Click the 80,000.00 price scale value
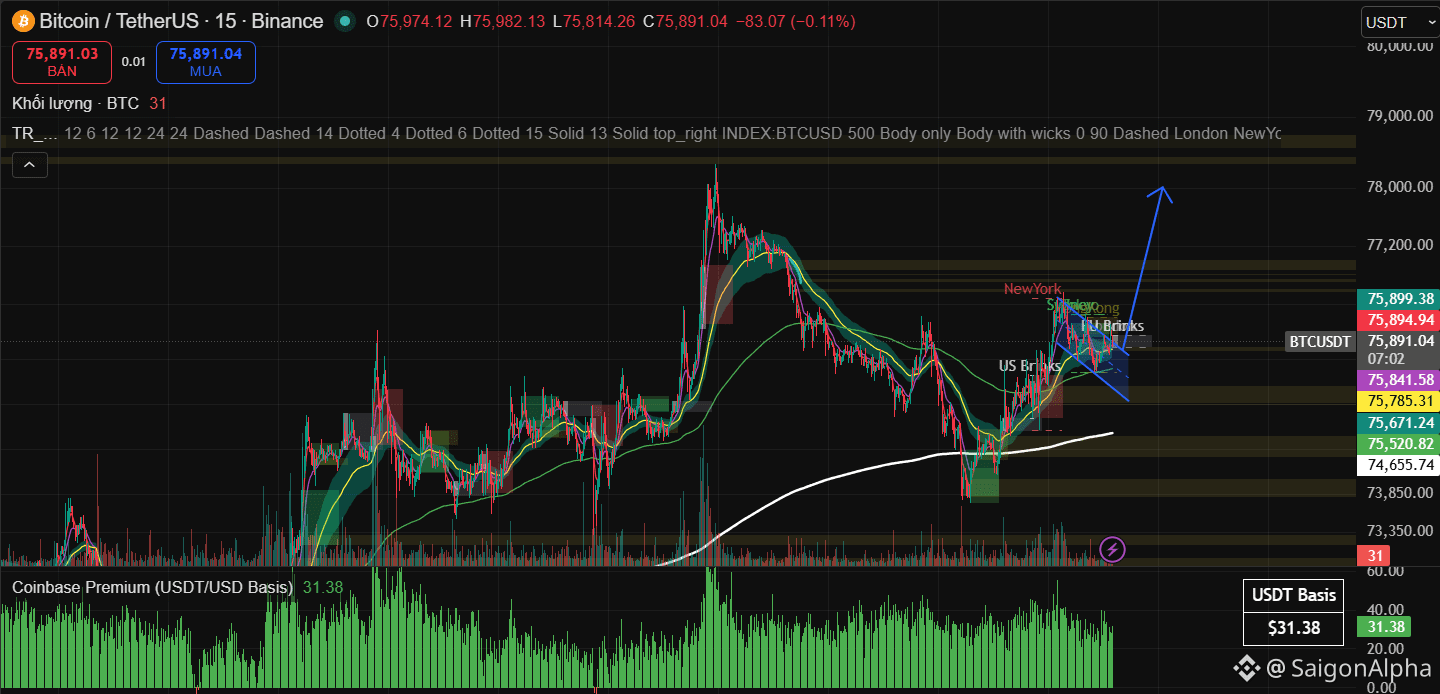 [x=1400, y=46]
